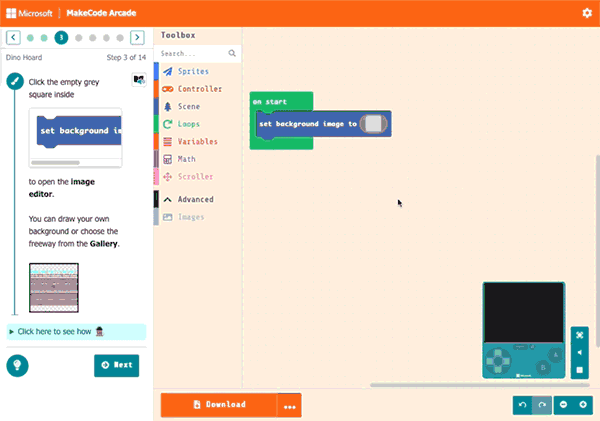Click the Sprites paper plane icon
The width and height of the screenshot is (600, 421).
coord(168,71)
